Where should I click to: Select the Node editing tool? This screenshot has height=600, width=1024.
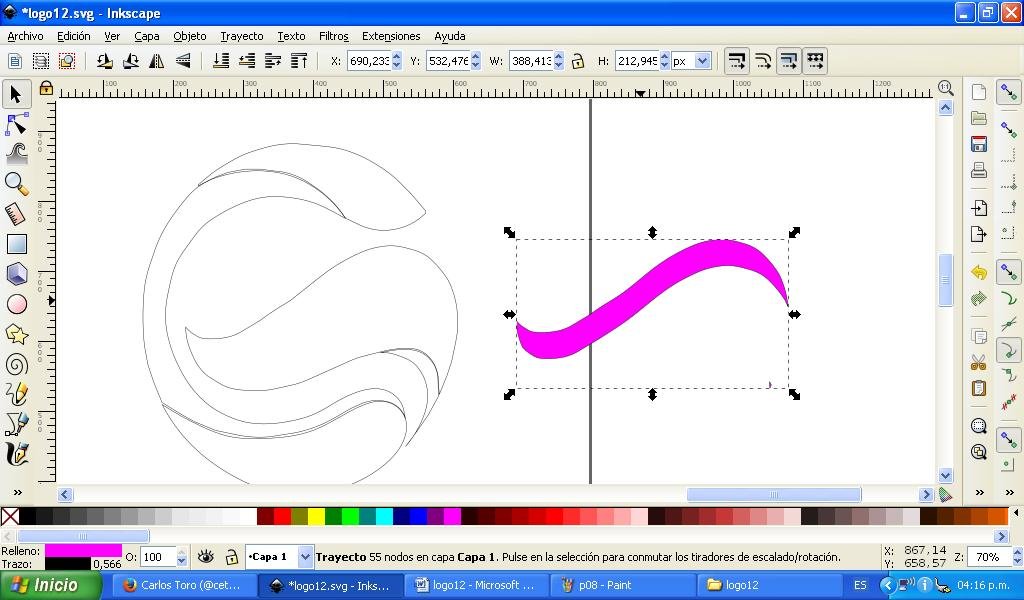click(16, 125)
